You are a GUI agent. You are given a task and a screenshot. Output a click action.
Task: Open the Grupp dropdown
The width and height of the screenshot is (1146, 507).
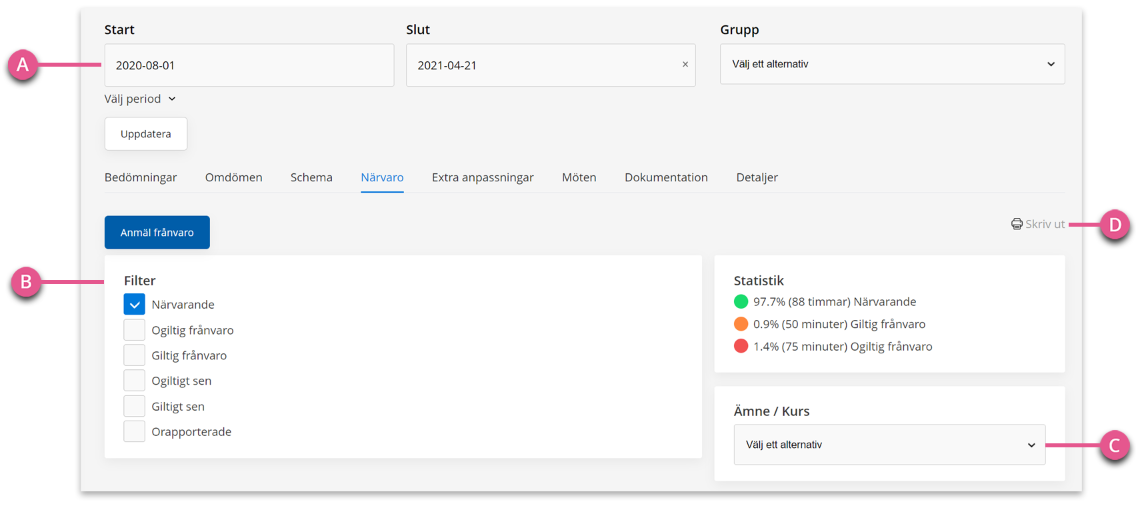coord(892,64)
